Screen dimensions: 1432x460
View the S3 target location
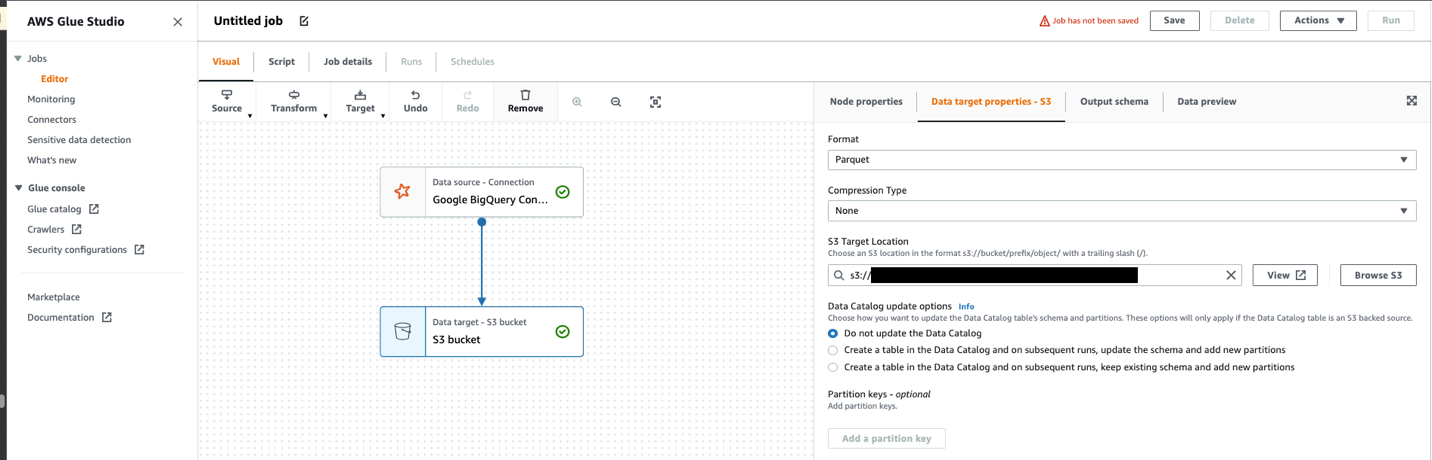coord(1285,275)
